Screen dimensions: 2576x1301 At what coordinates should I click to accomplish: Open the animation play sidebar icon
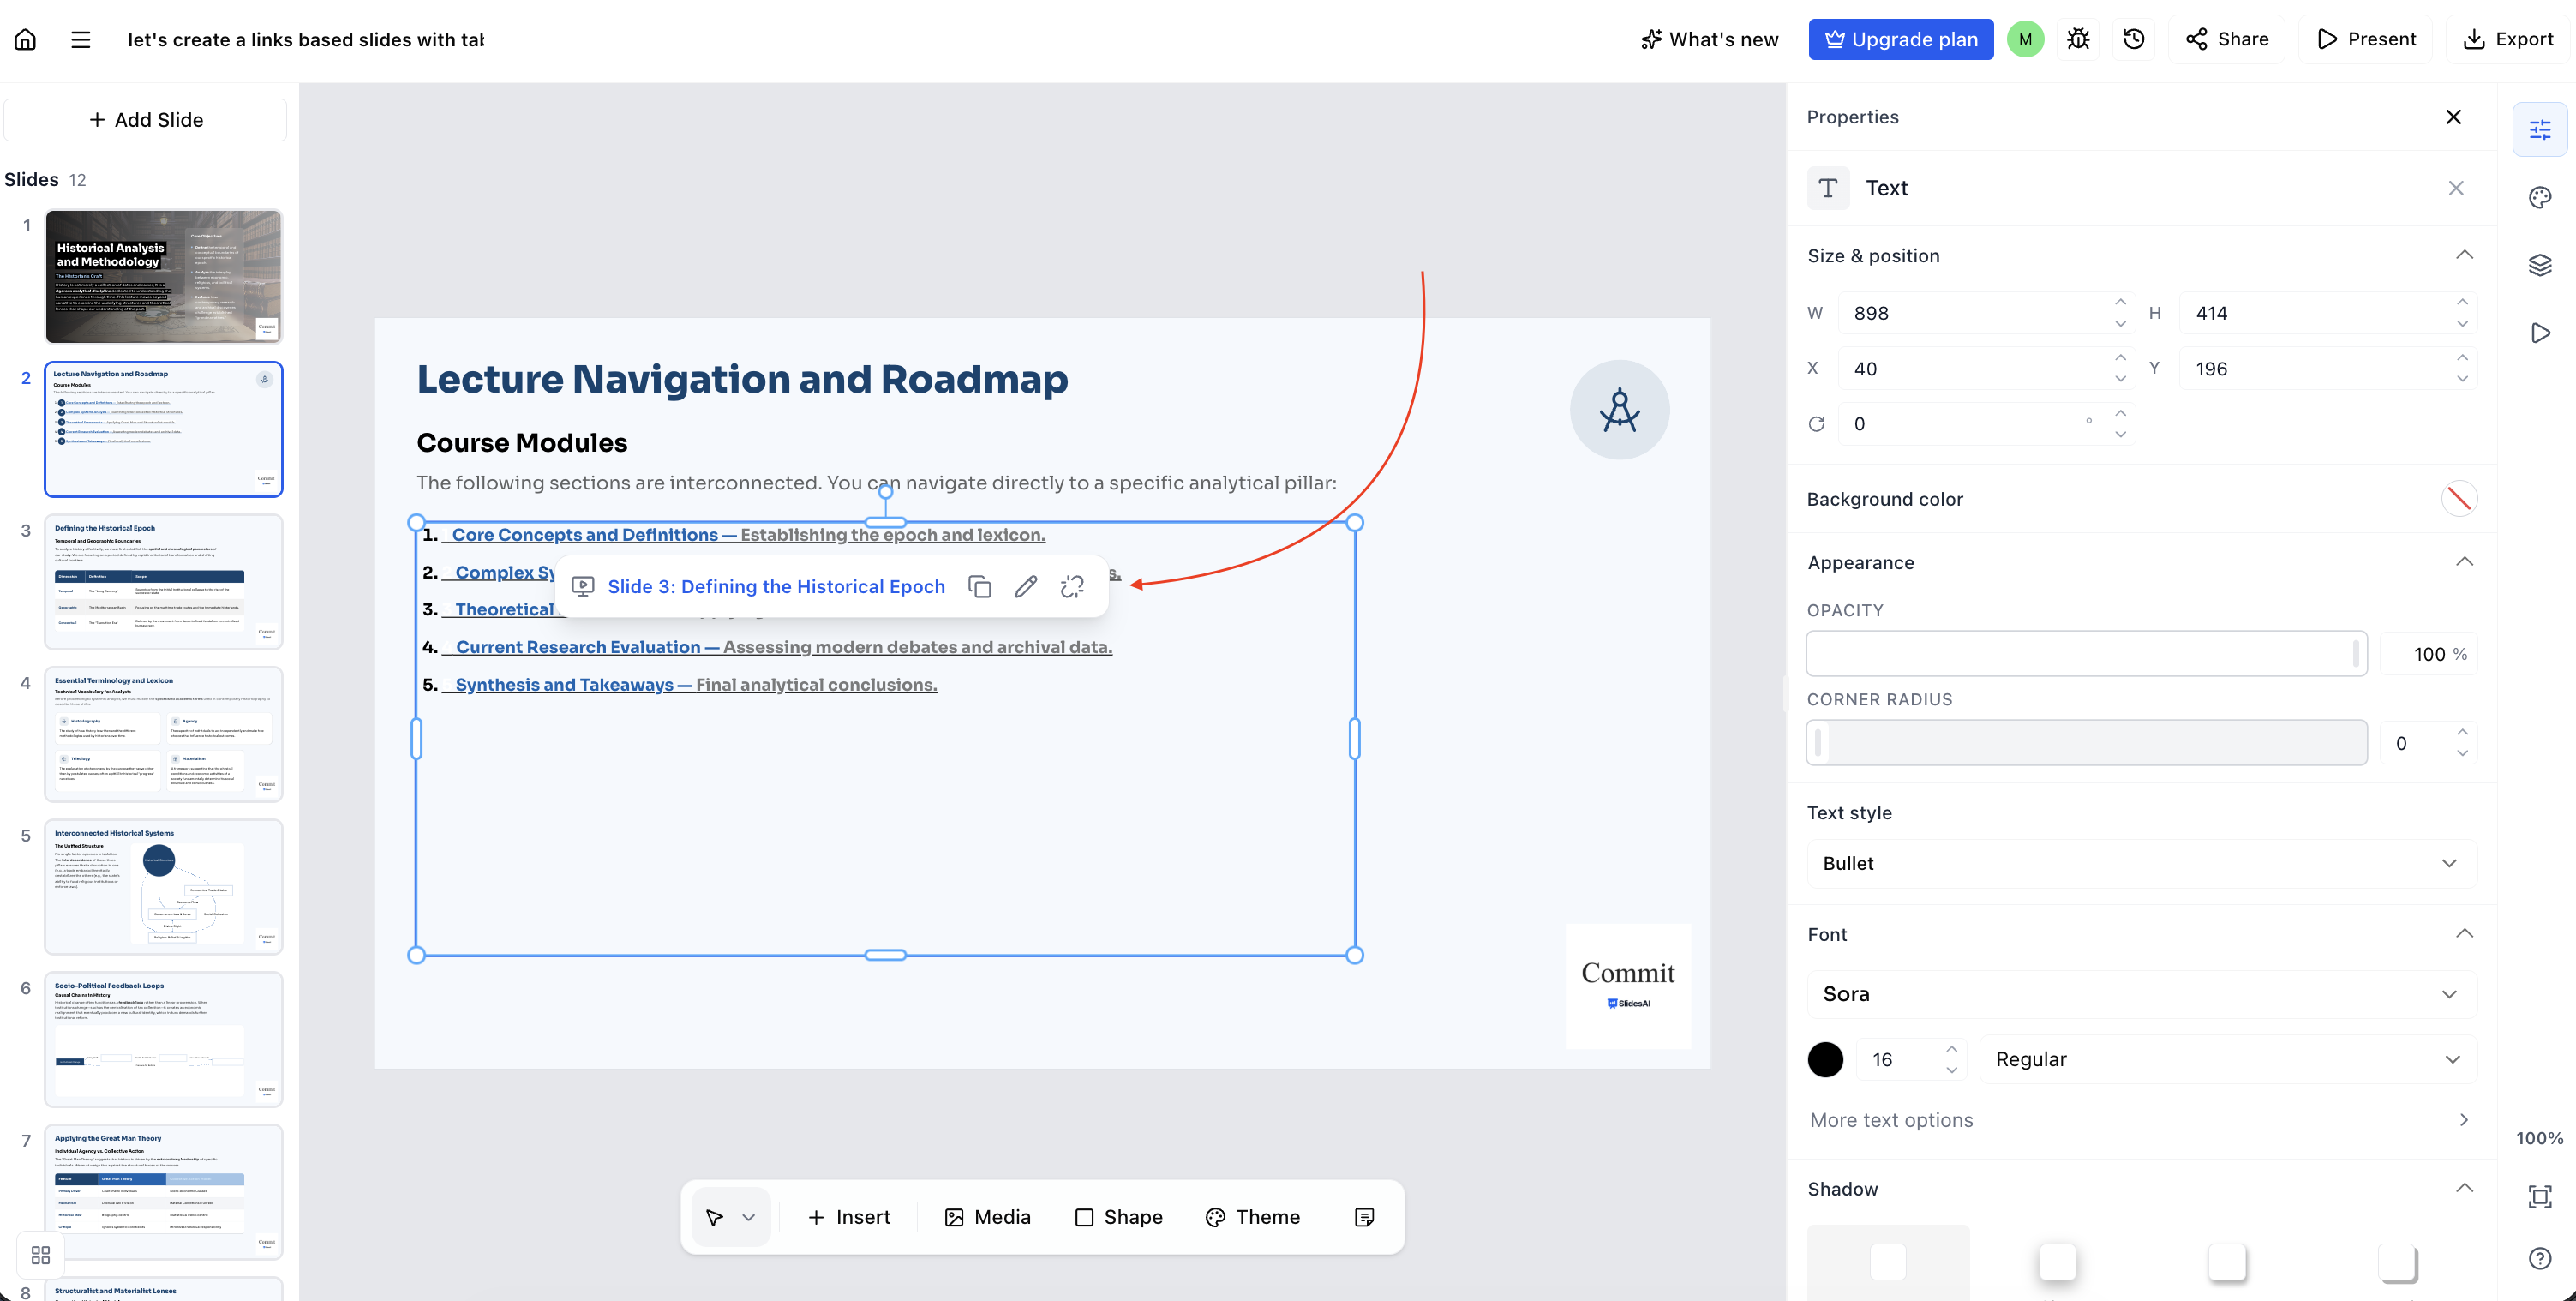click(x=2540, y=333)
